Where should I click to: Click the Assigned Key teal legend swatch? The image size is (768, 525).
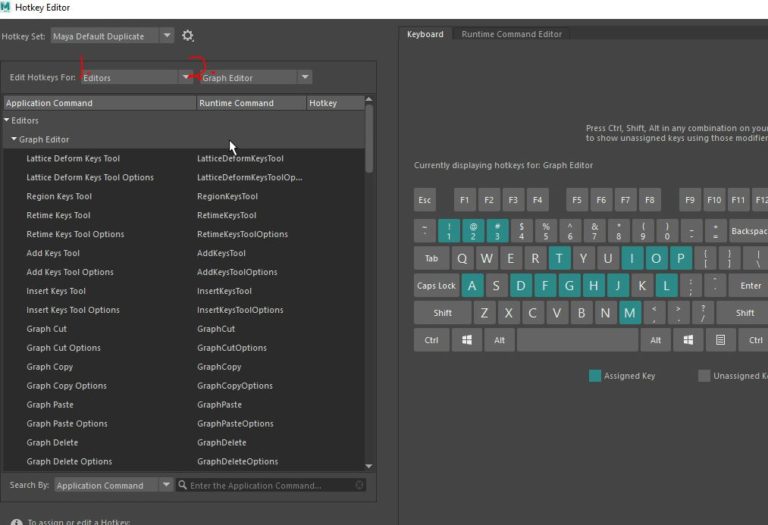(595, 376)
